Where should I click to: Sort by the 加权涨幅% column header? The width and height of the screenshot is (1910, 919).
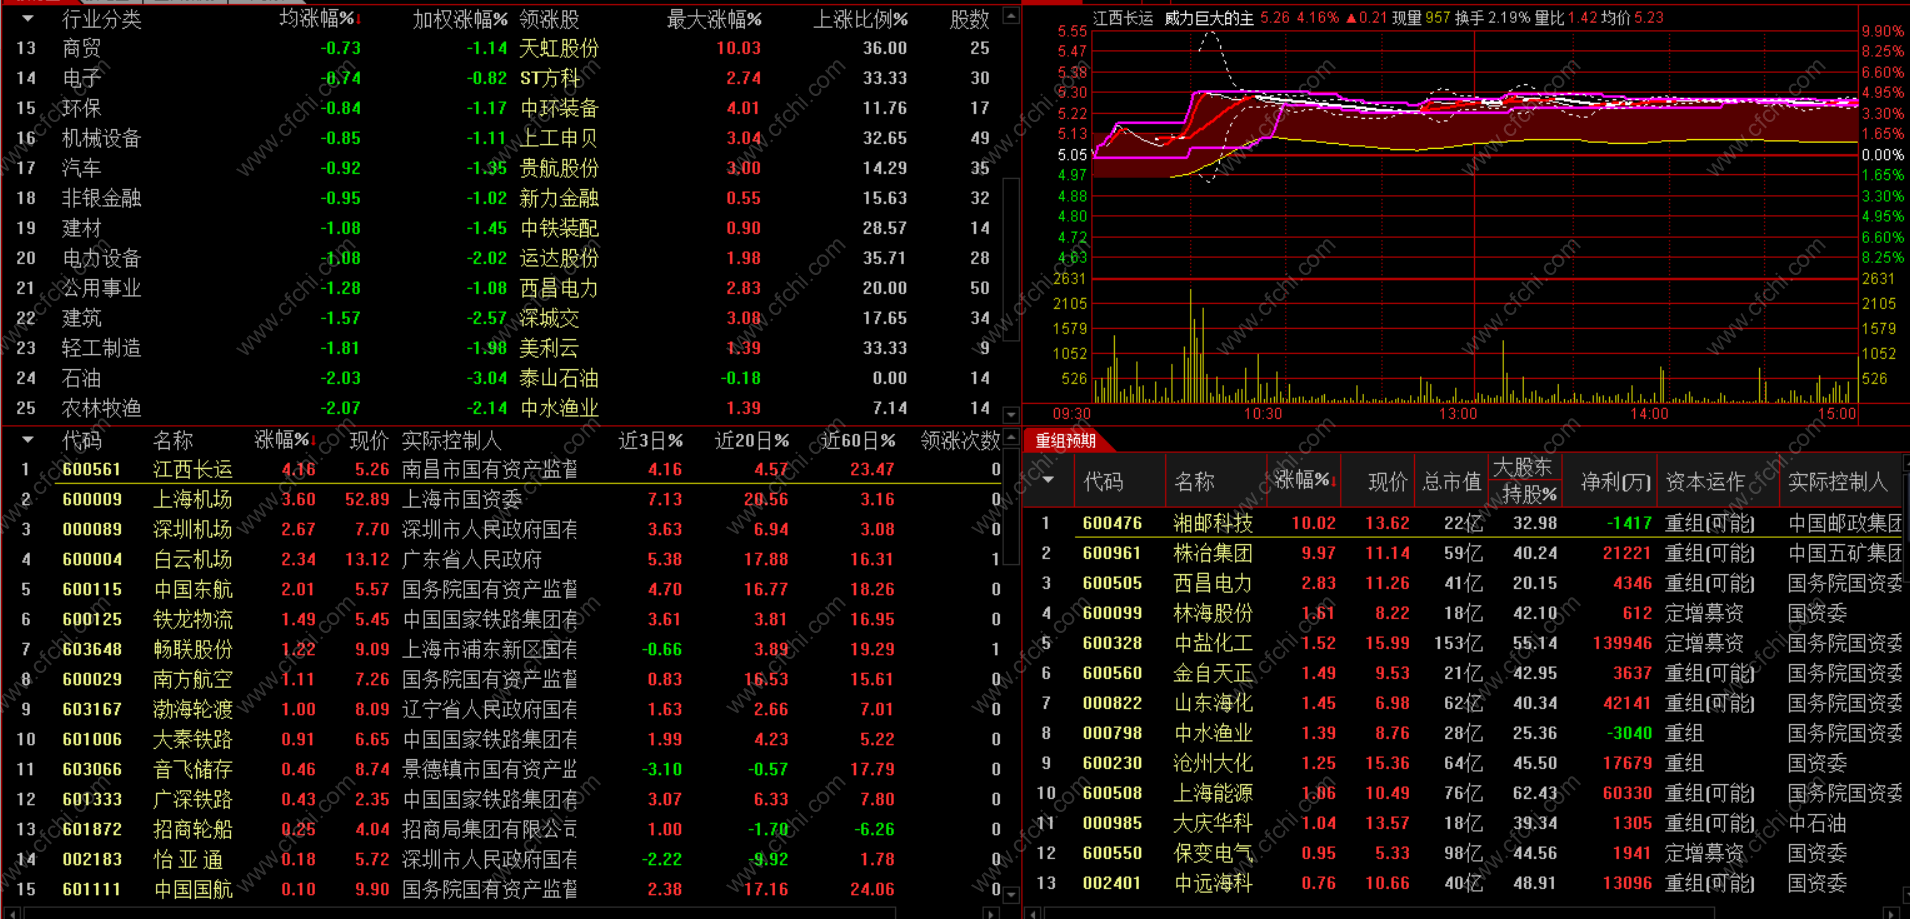click(460, 19)
